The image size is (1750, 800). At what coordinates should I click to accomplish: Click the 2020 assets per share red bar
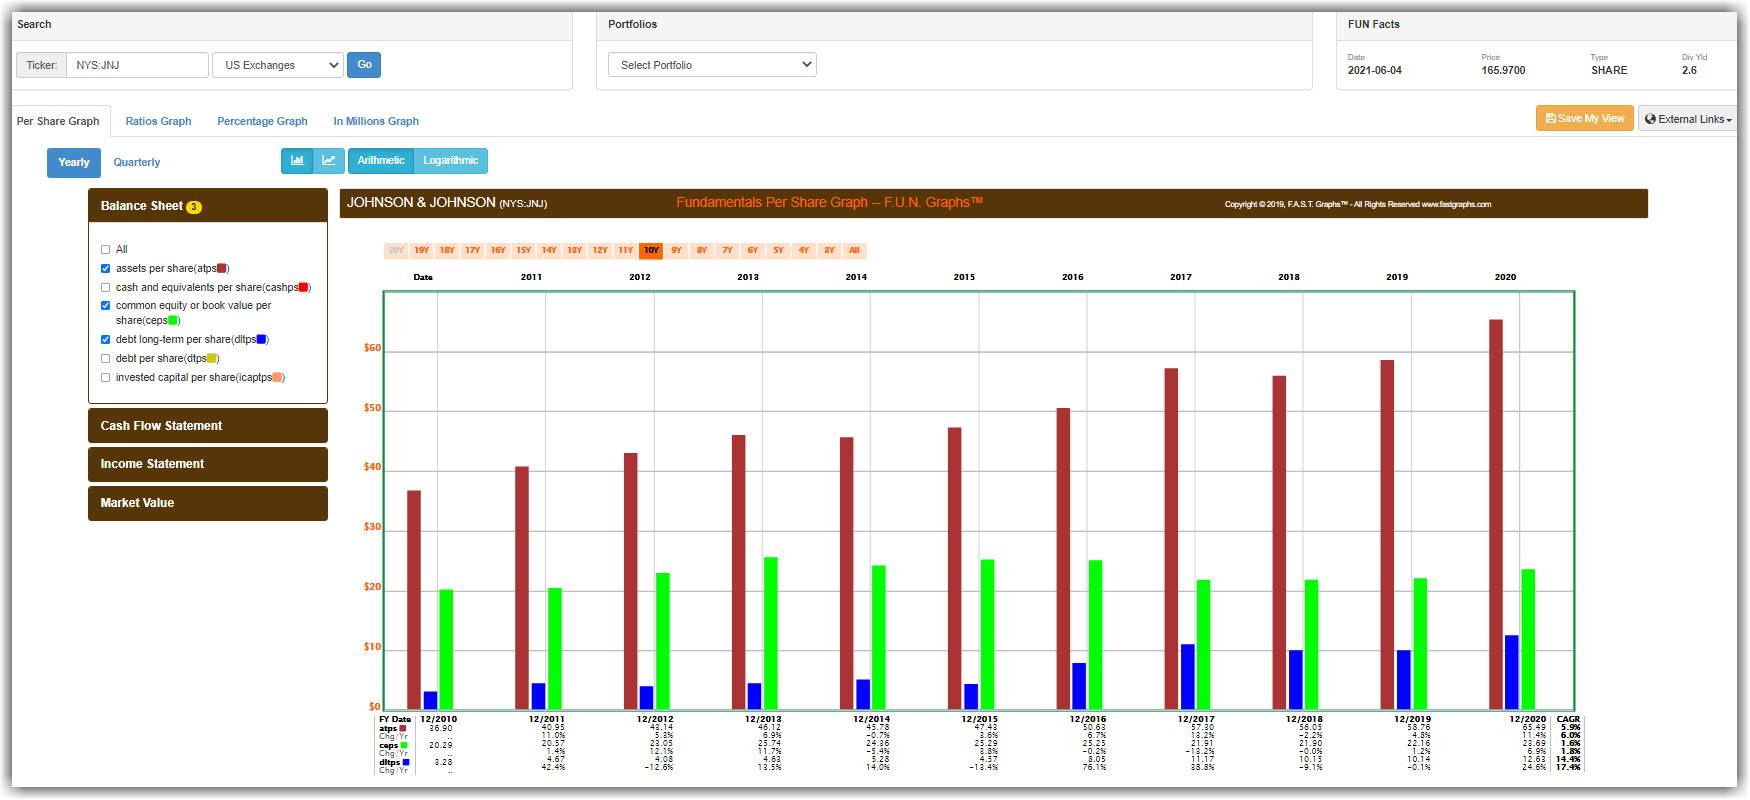(x=1496, y=515)
